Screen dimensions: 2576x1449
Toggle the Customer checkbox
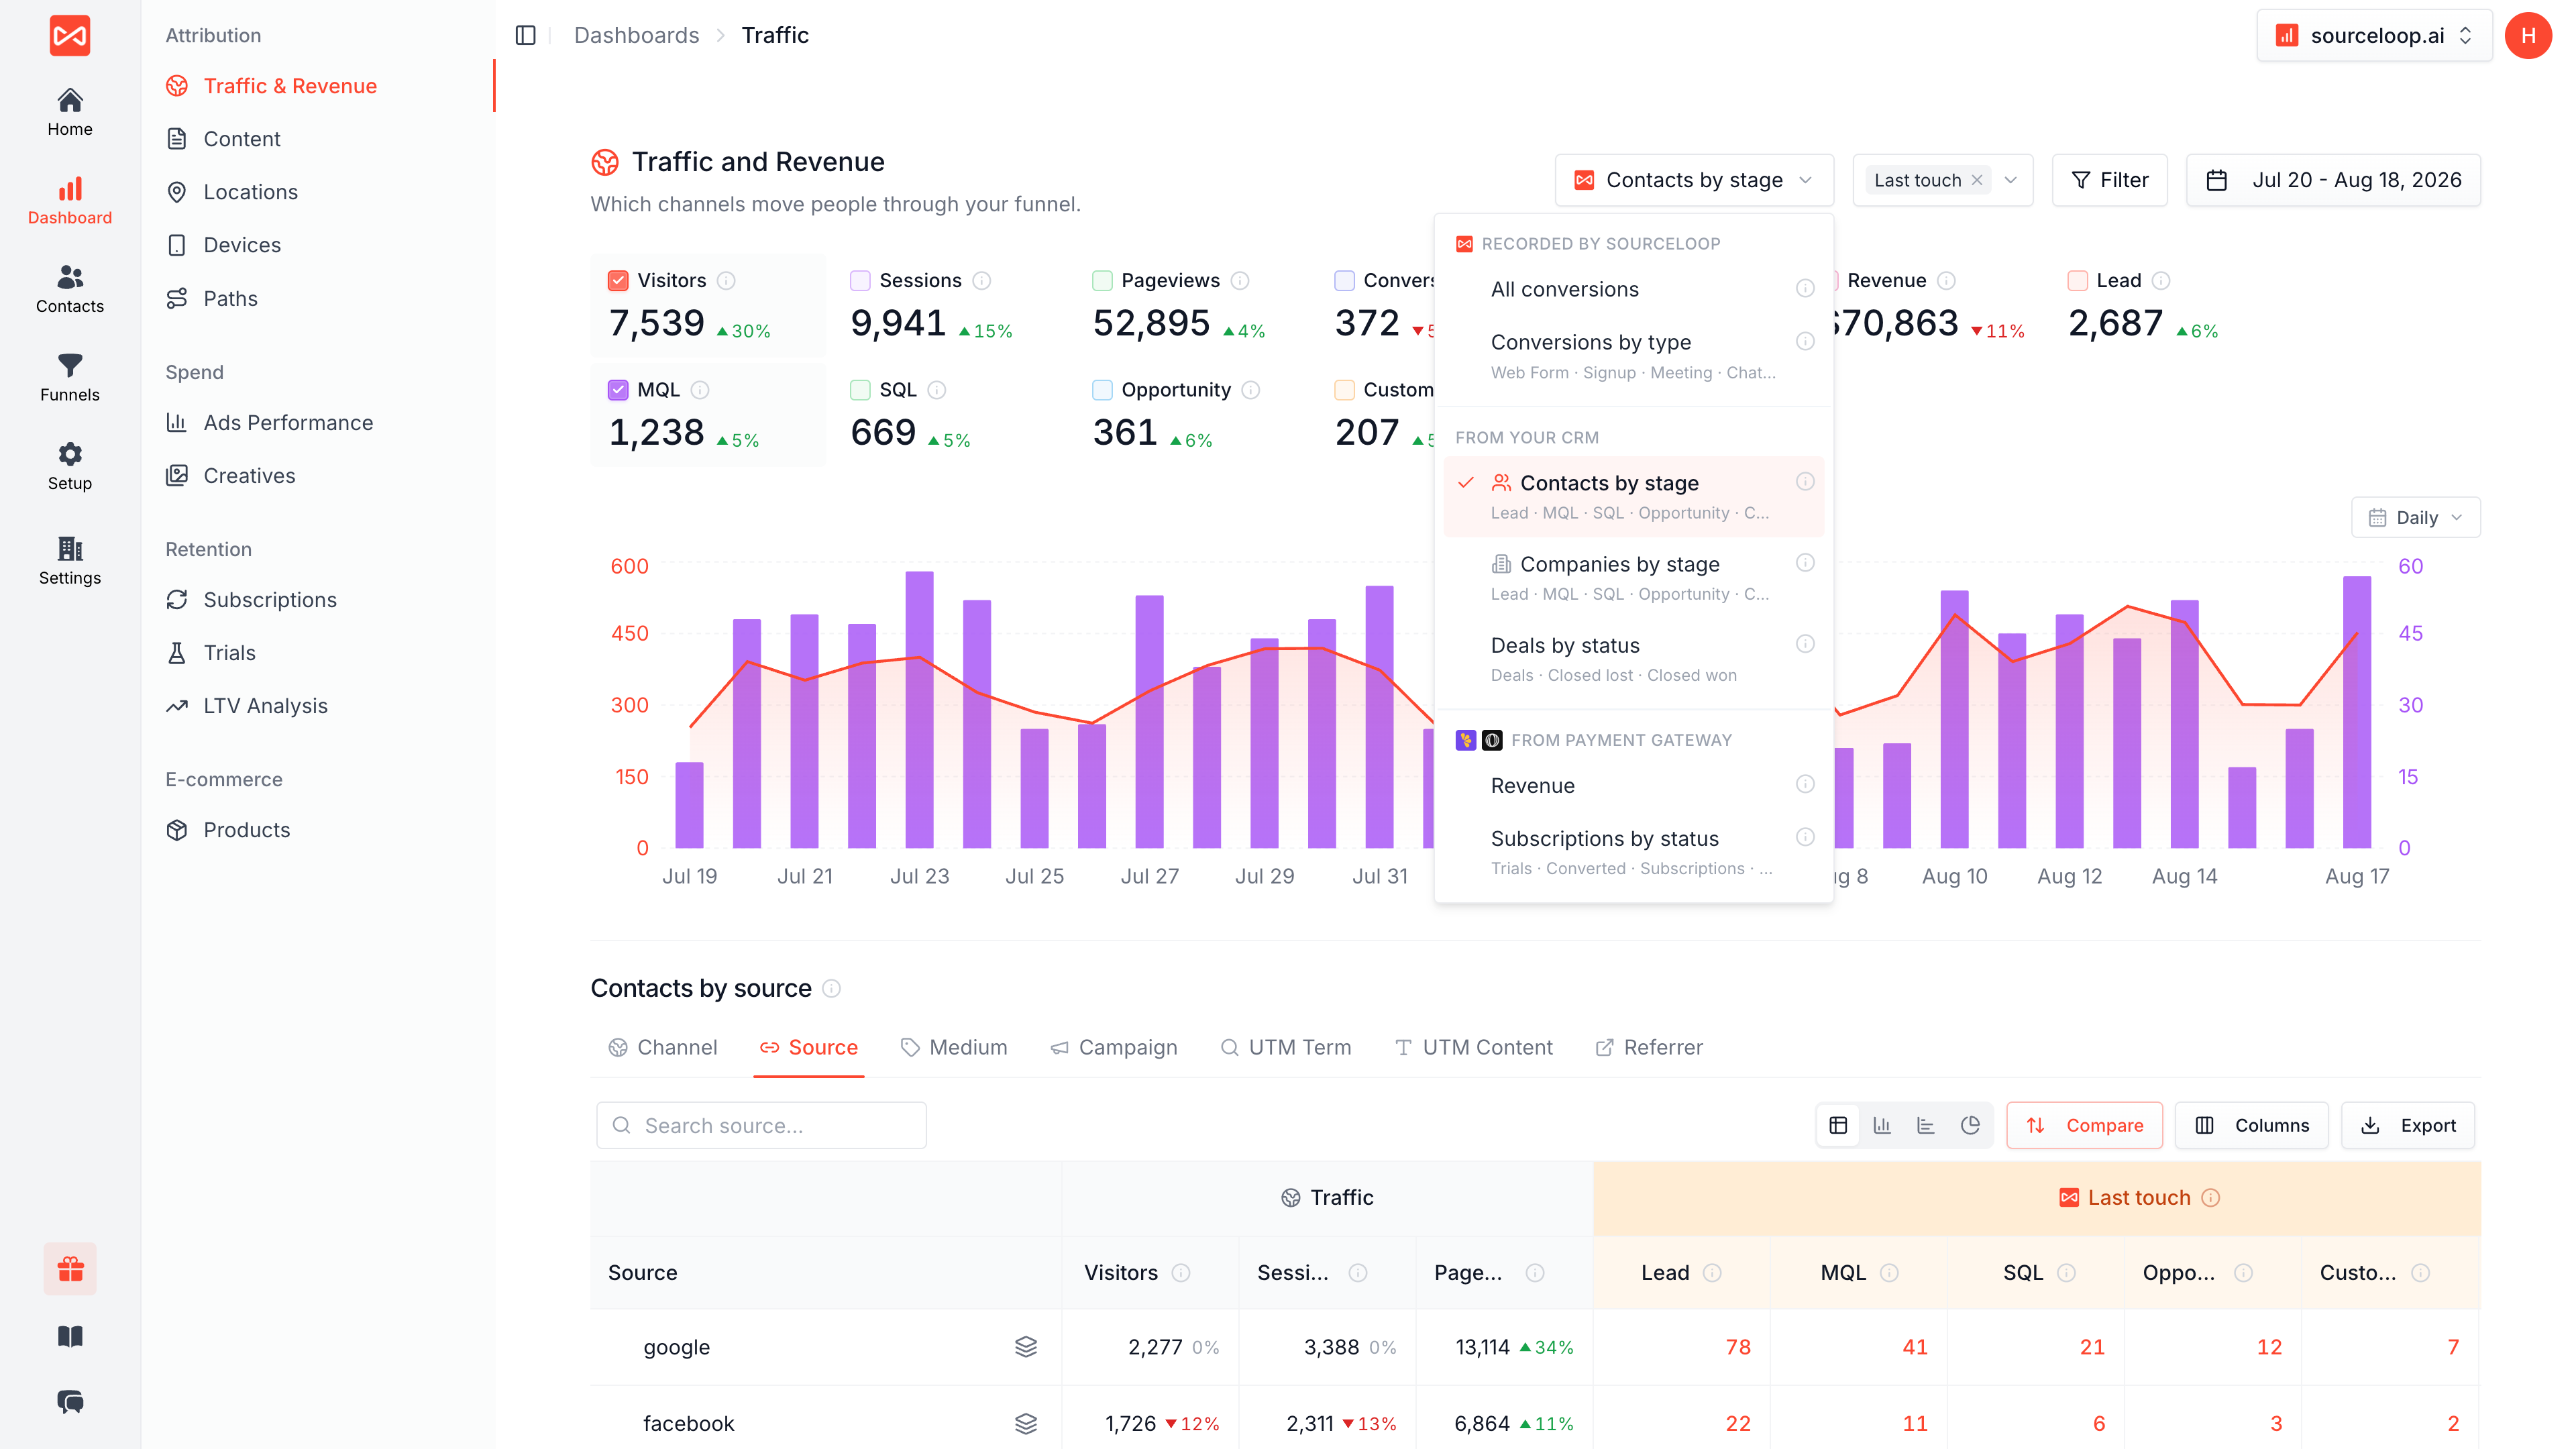1344,389
